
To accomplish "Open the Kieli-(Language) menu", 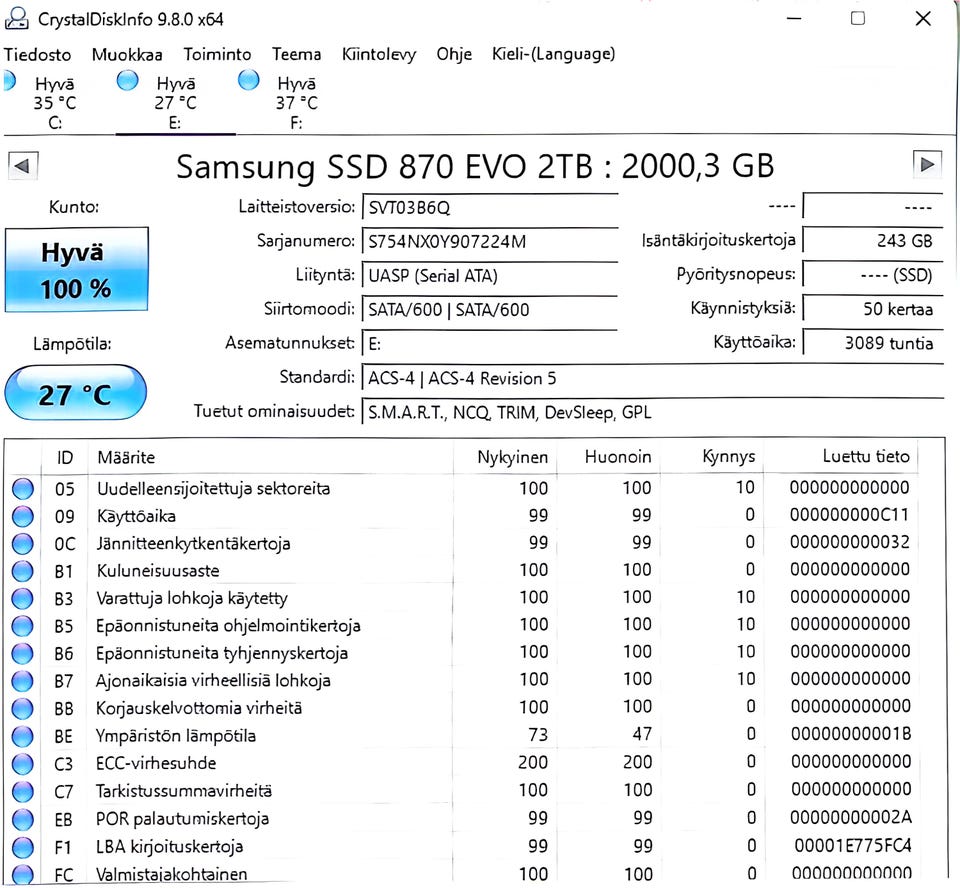I will (x=553, y=55).
